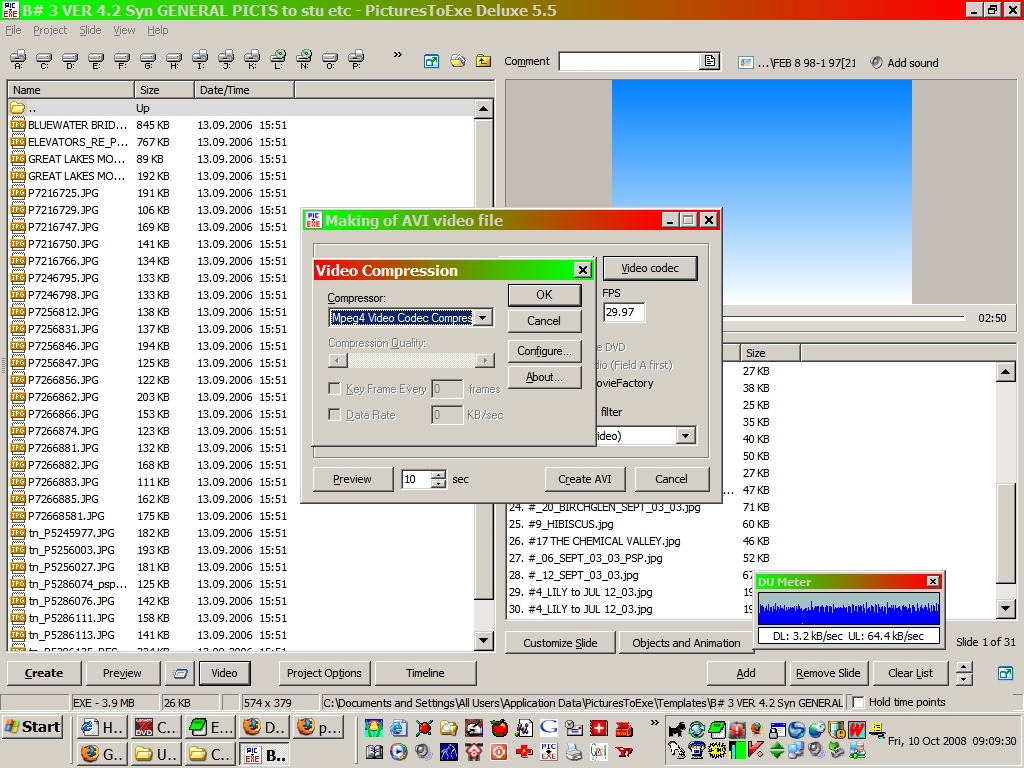Enable the Key Frame Every checkbox
This screenshot has width=1024, height=768.
(335, 389)
